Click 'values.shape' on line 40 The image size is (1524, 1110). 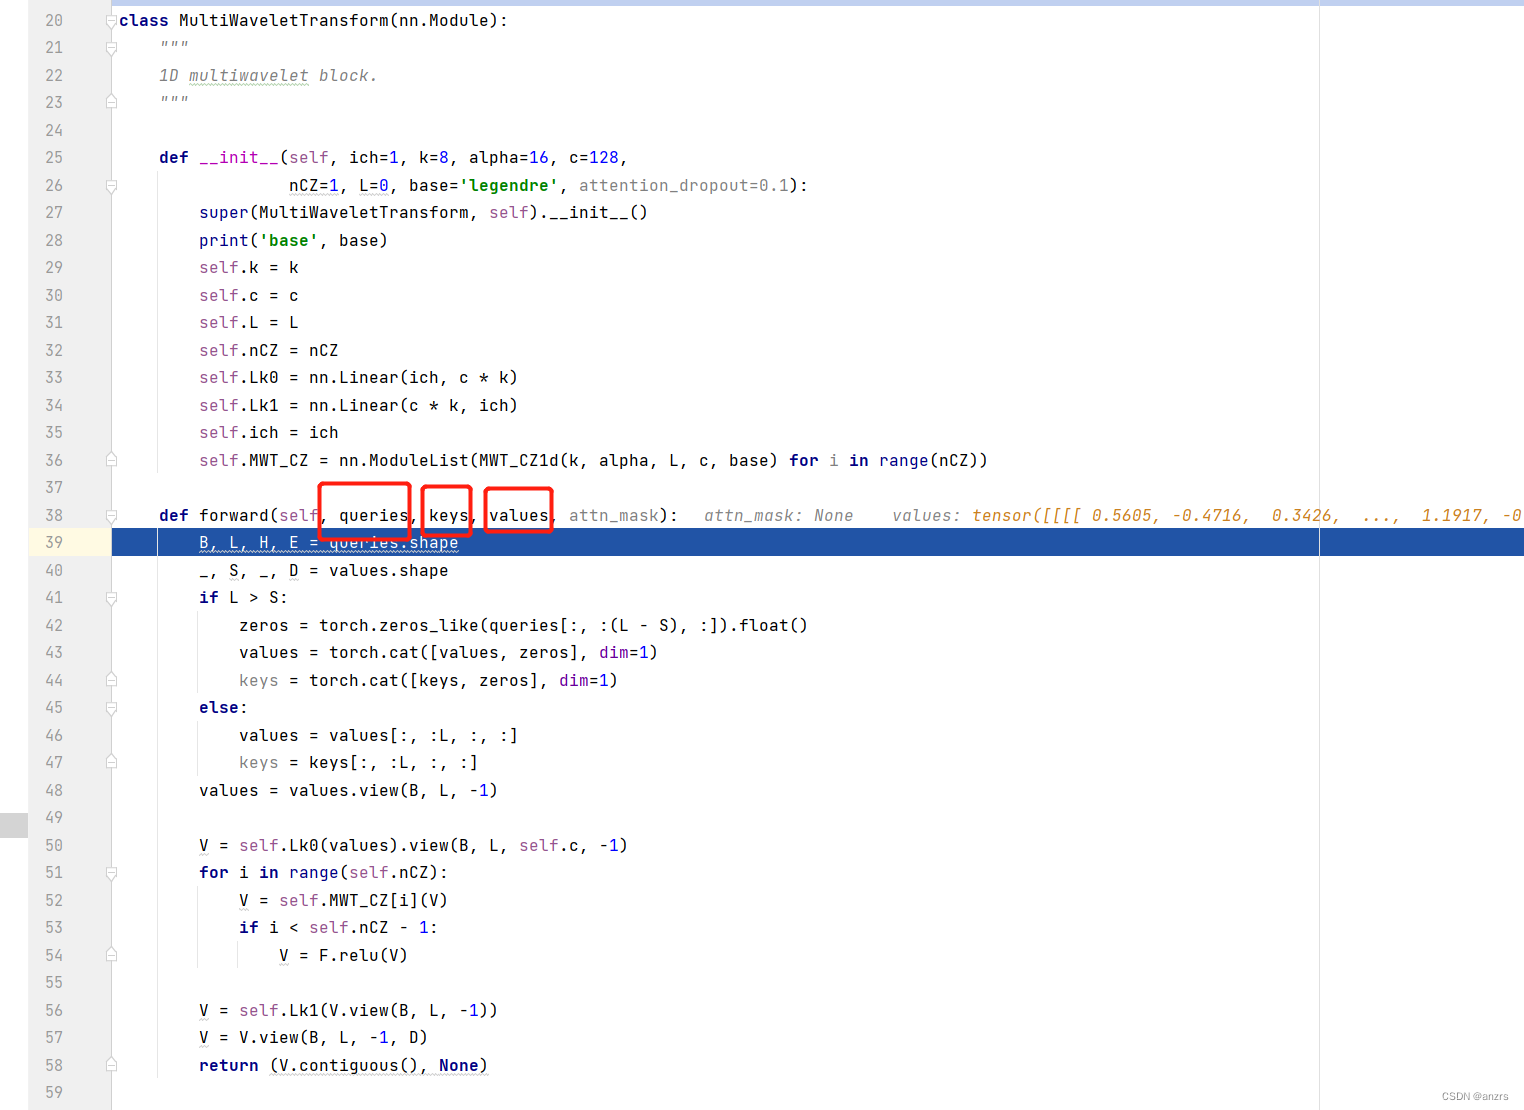point(389,571)
